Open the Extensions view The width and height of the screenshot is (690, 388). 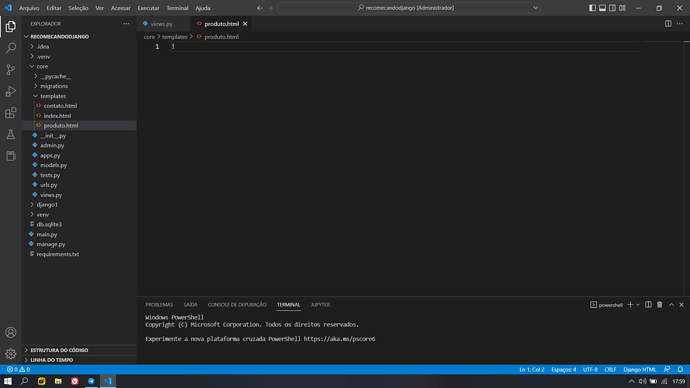click(x=11, y=113)
